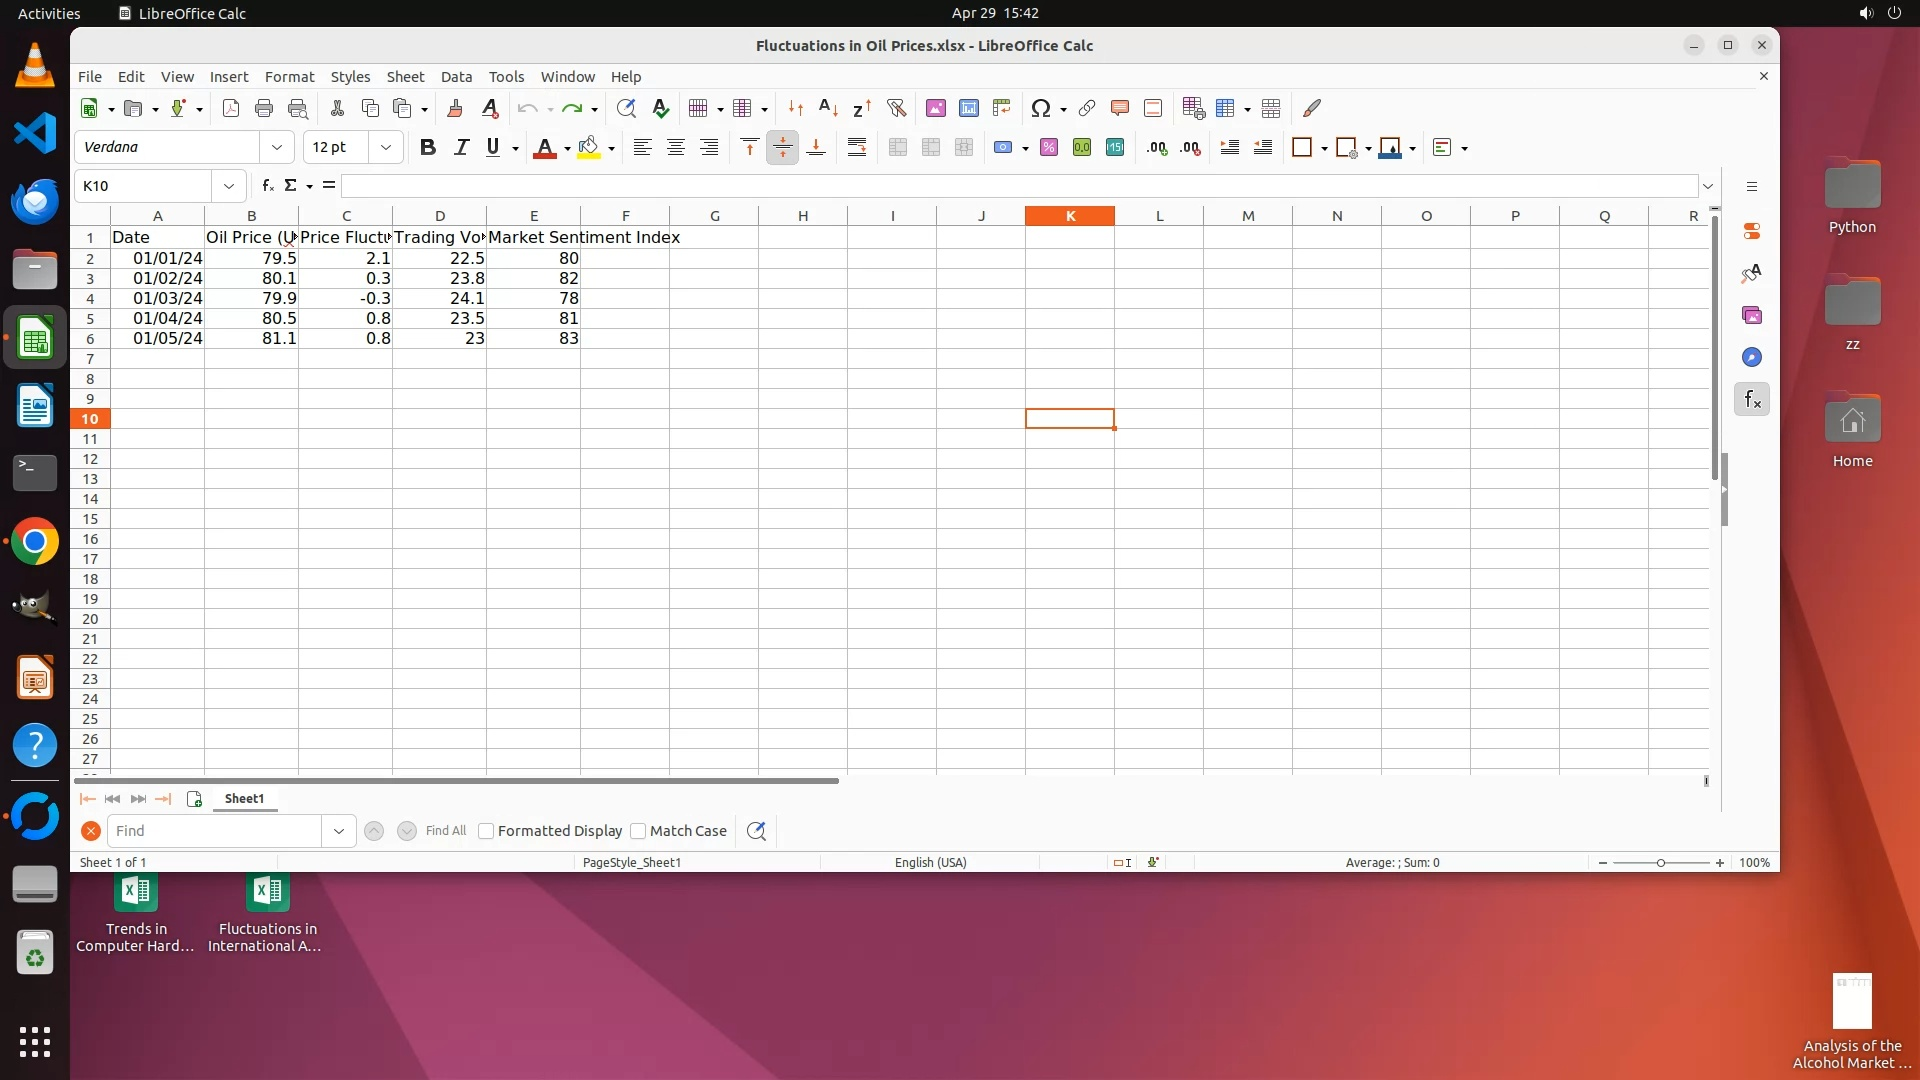The width and height of the screenshot is (1920, 1080).
Task: Enable the Formatted Display checkbox
Action: point(486,831)
